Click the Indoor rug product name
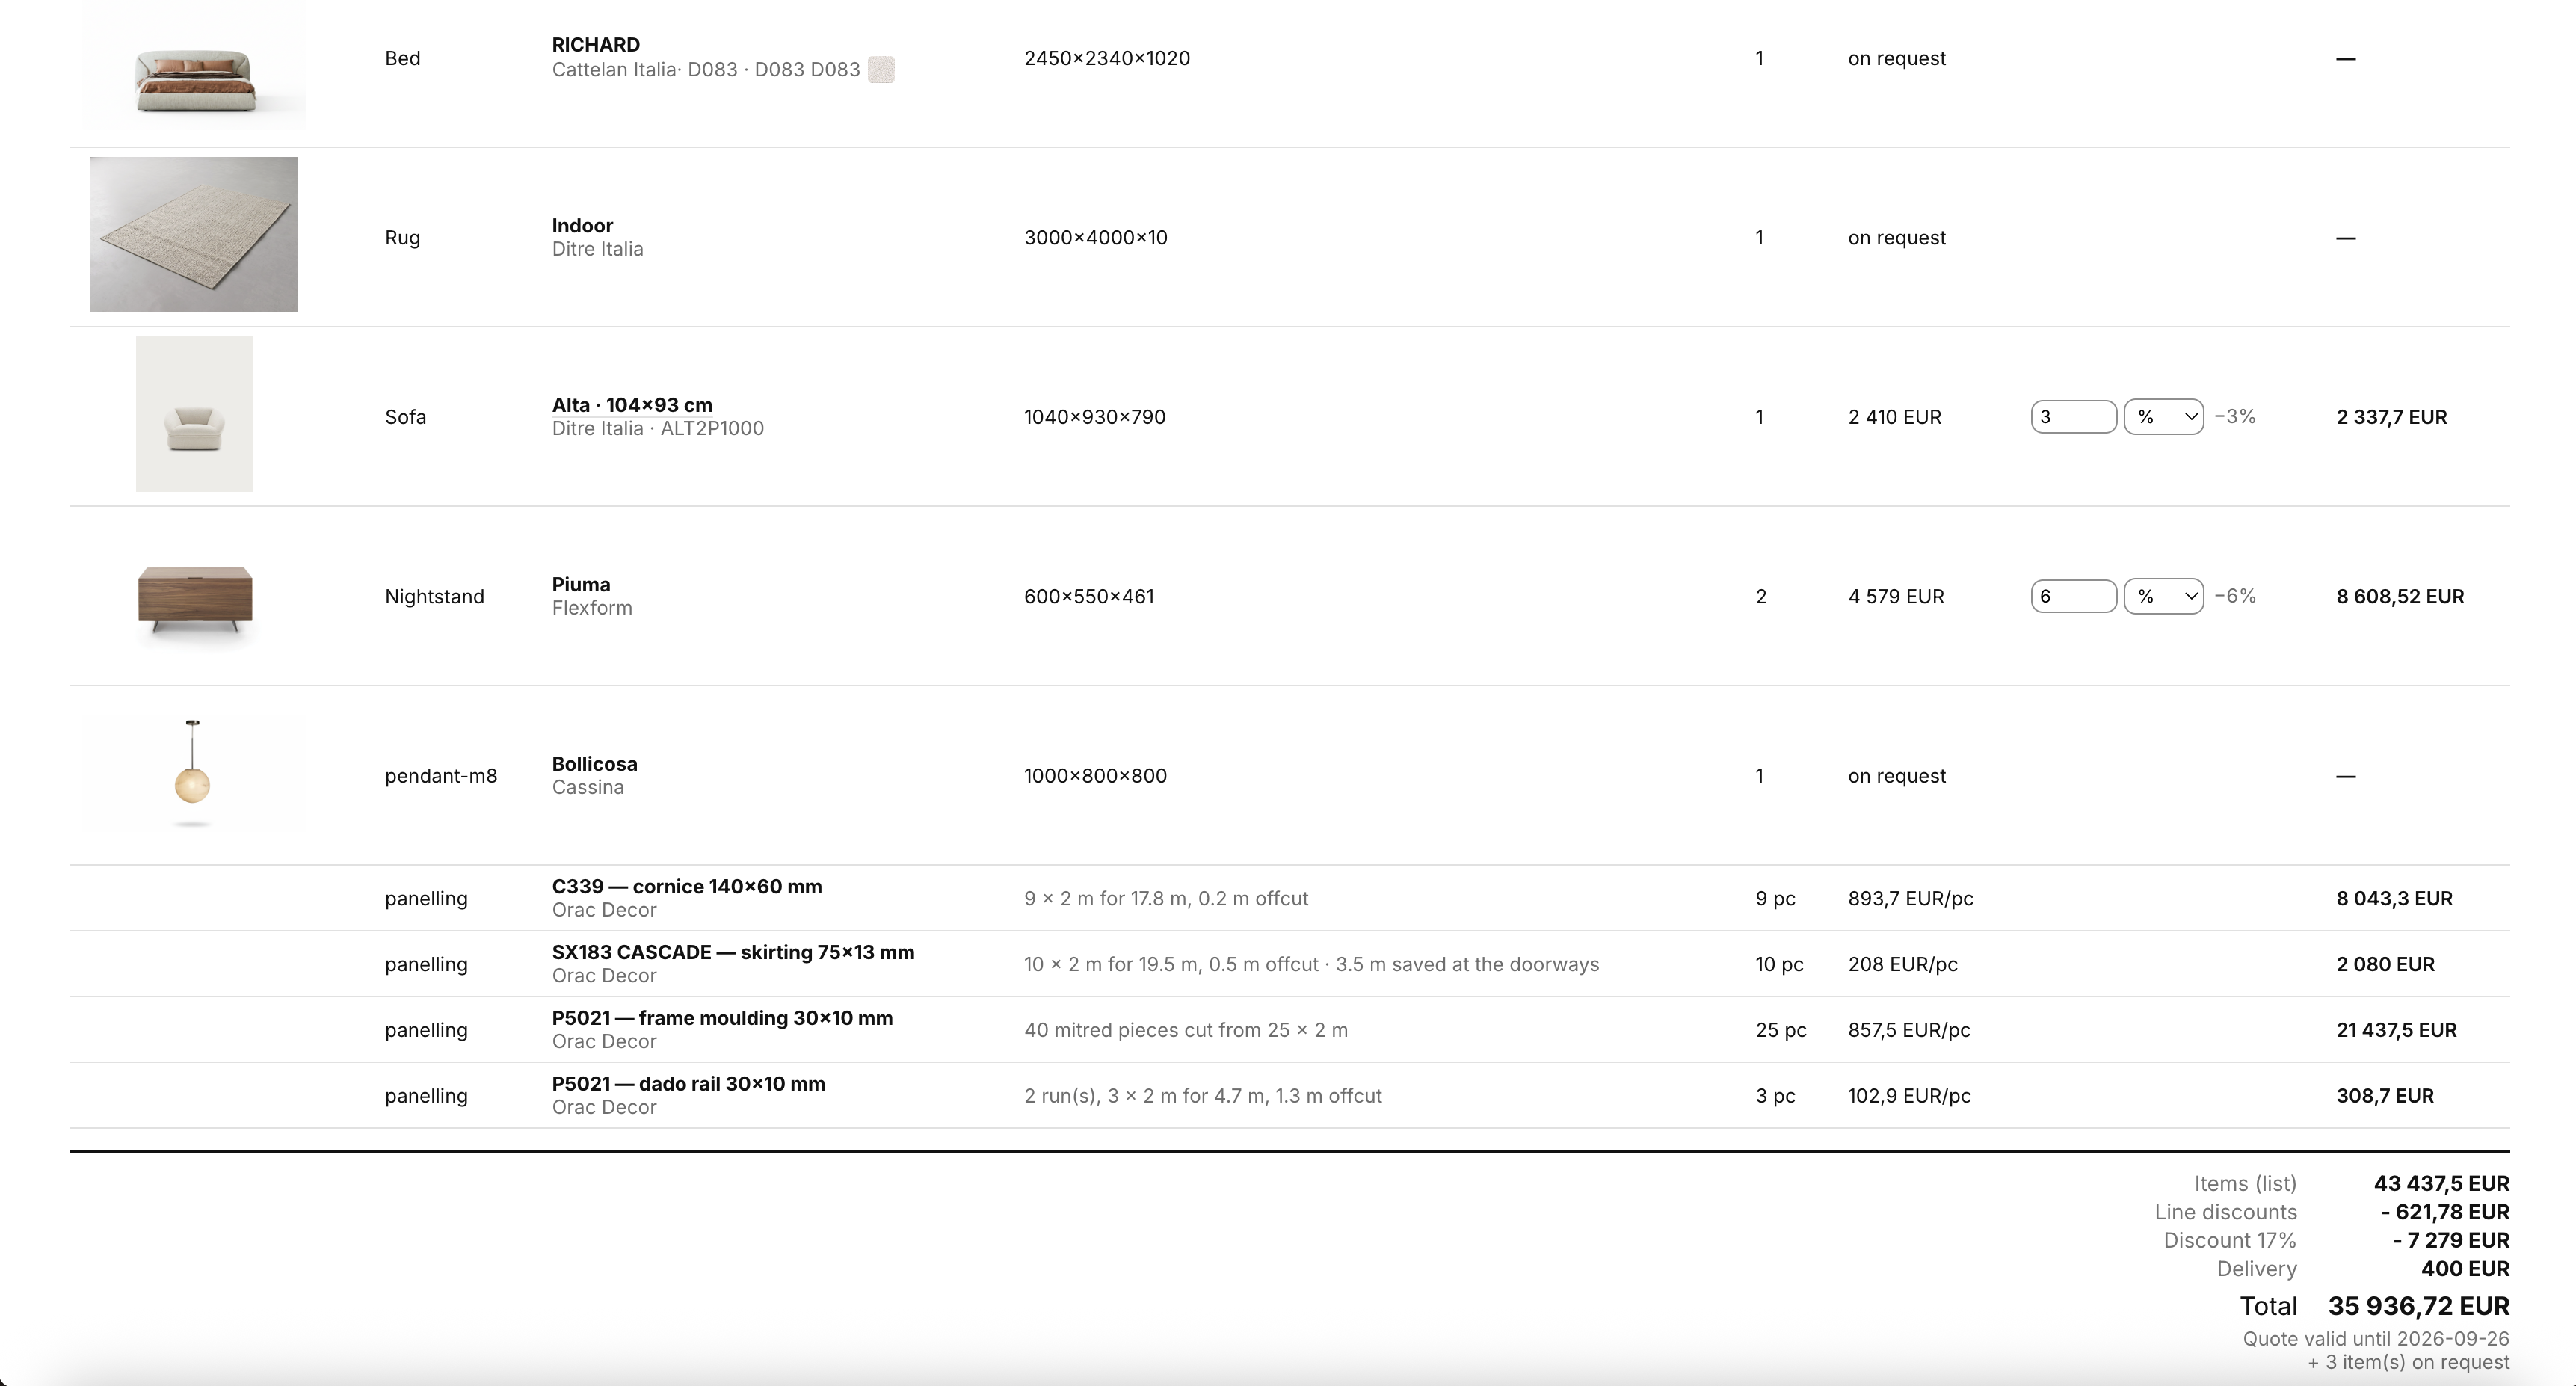The width and height of the screenshot is (2576, 1386). pos(582,226)
